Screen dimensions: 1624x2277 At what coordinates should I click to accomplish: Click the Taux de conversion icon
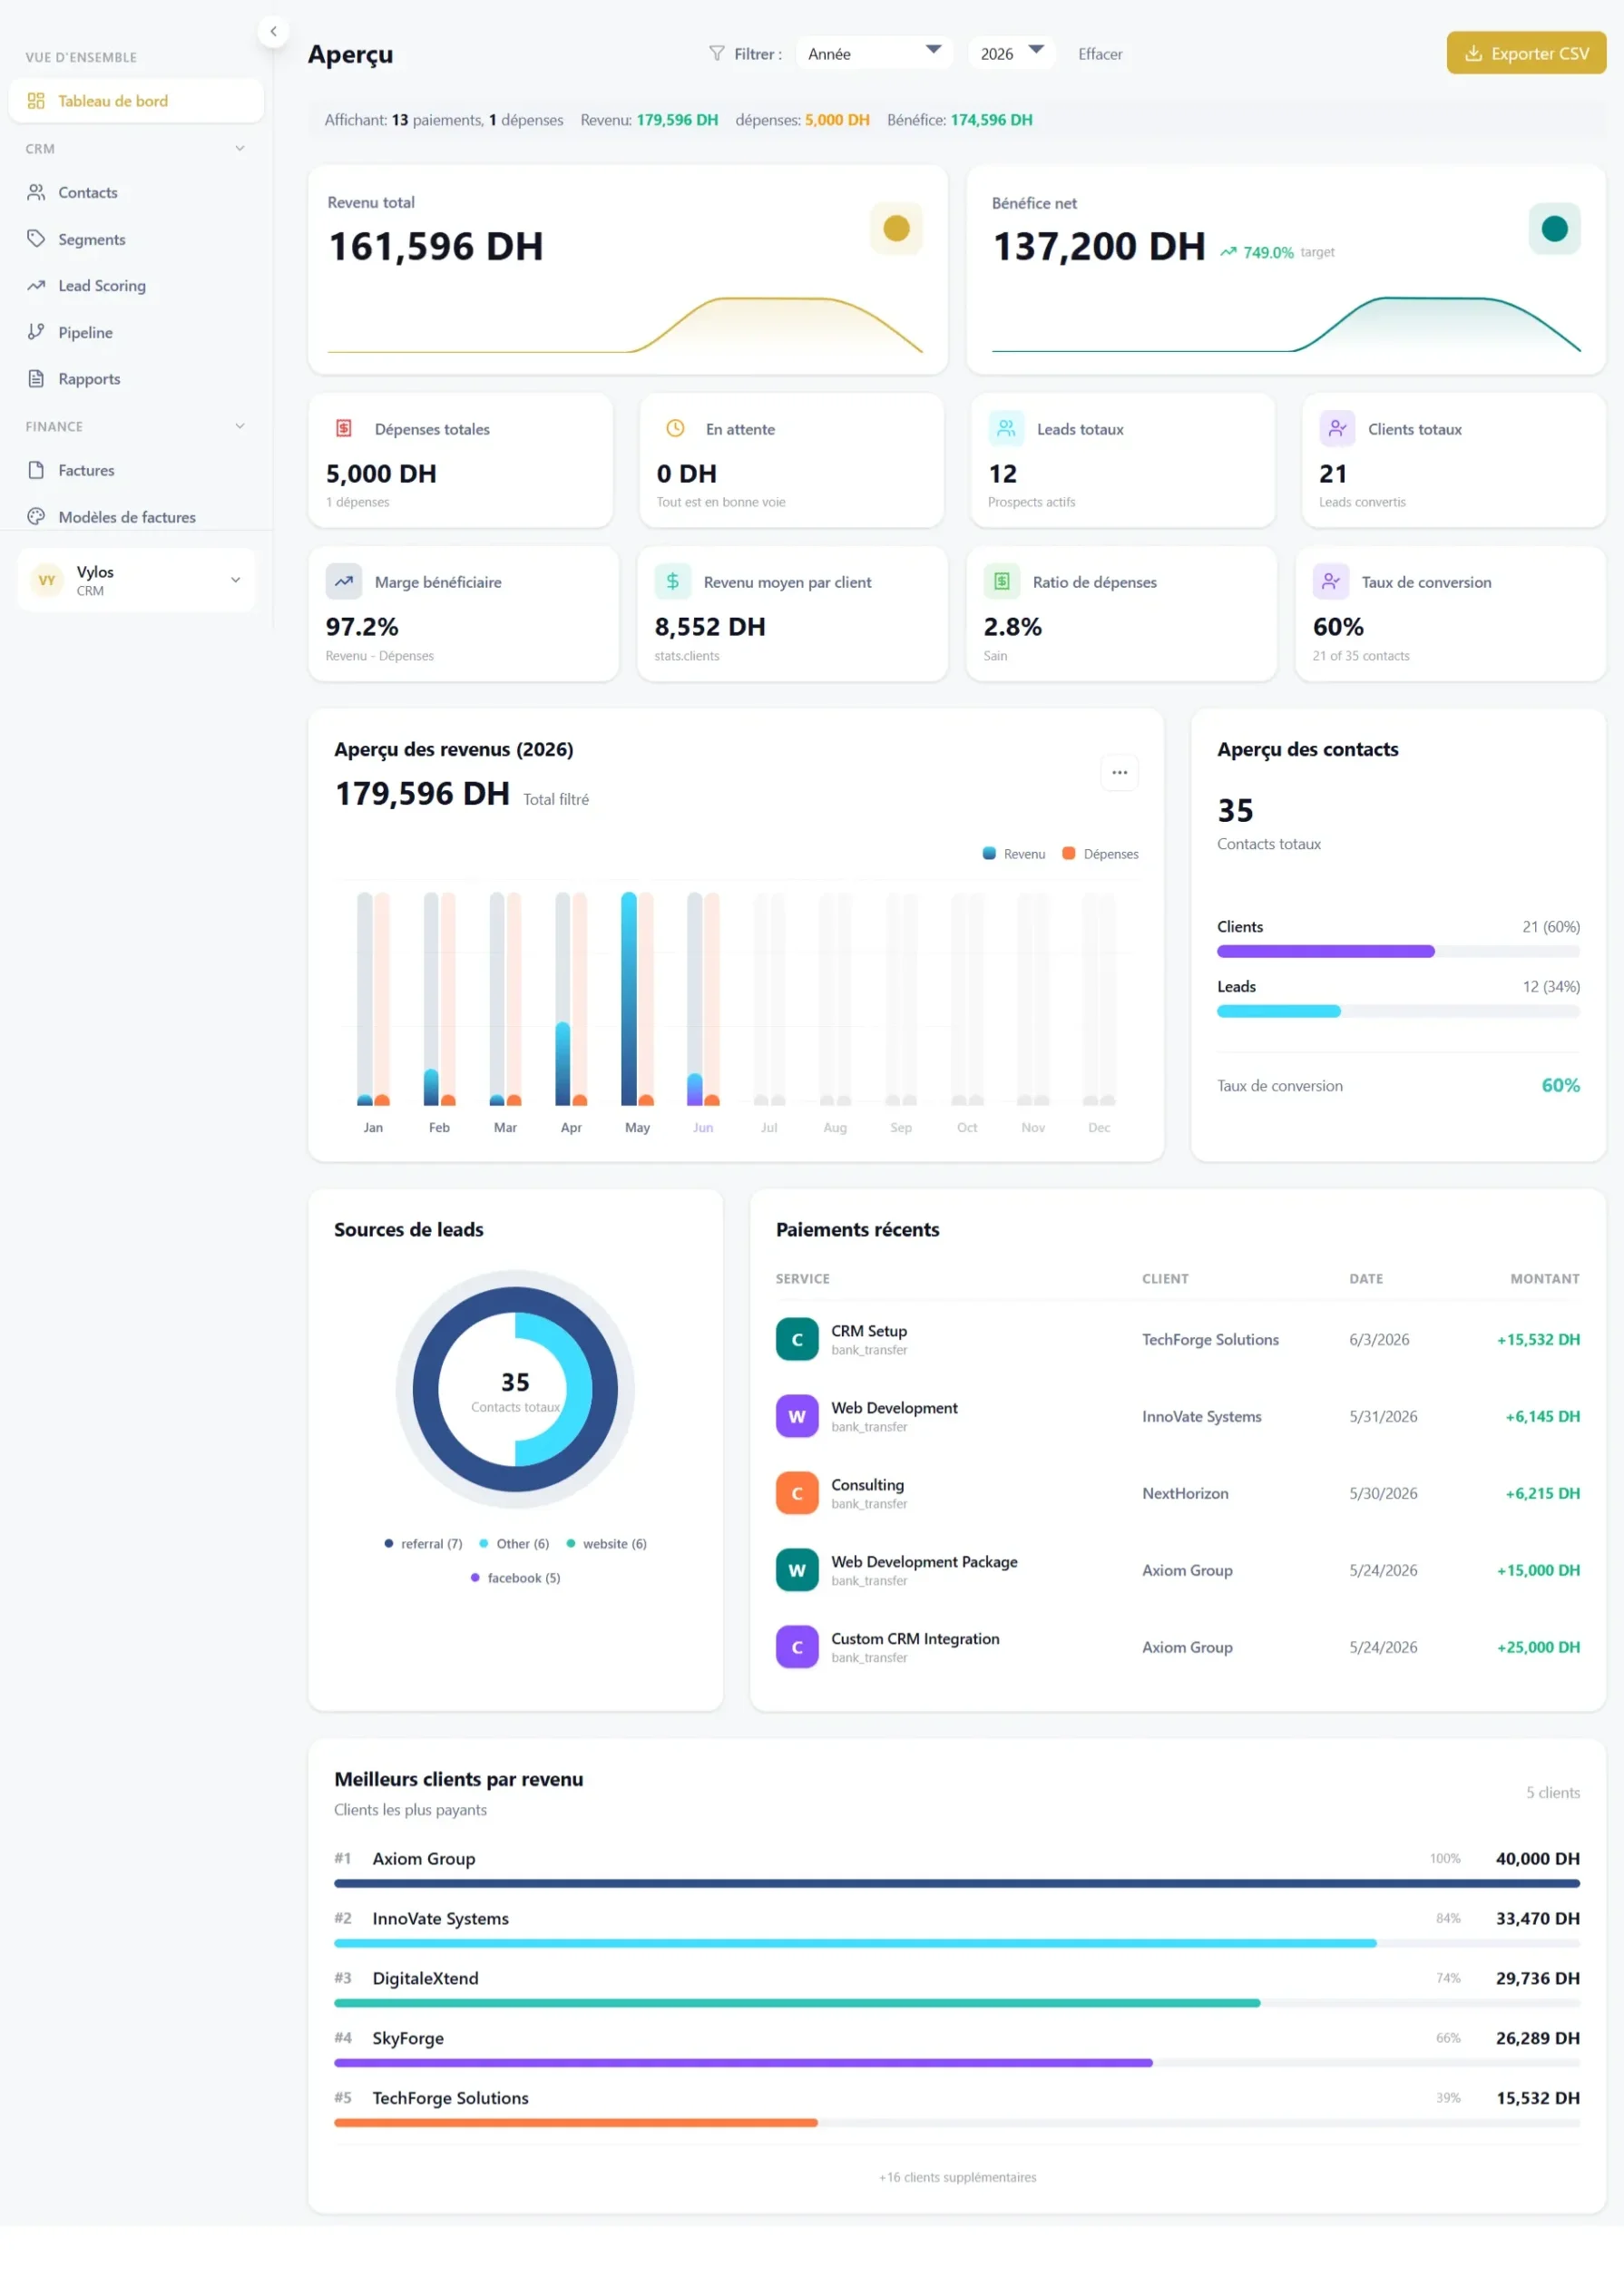click(1331, 581)
